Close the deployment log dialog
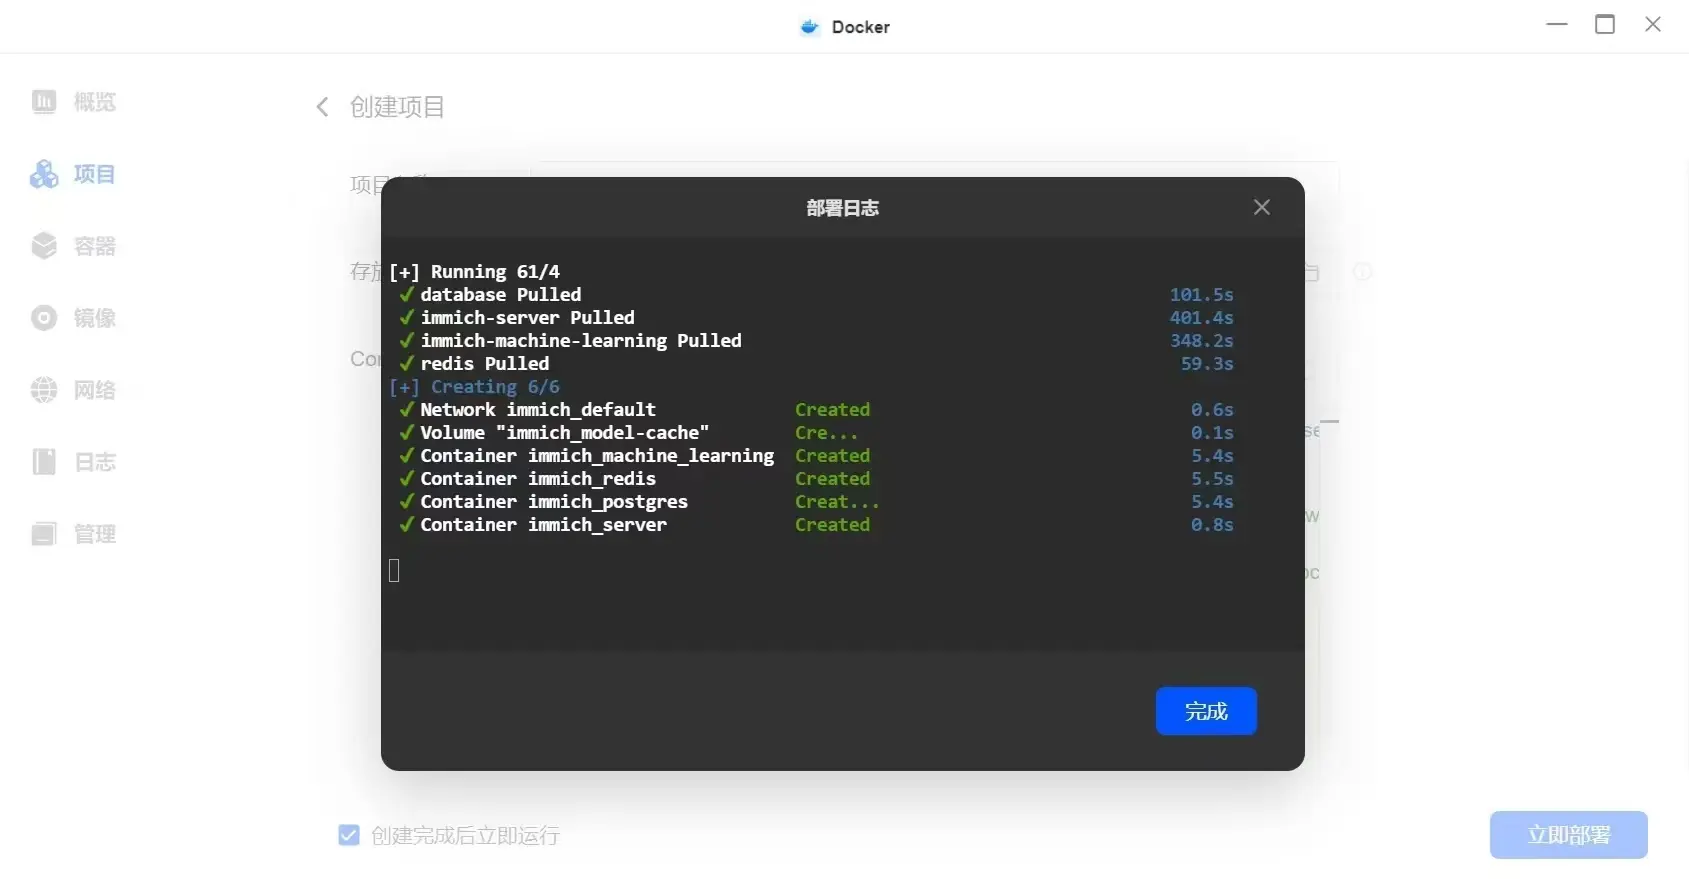1689x879 pixels. click(1261, 207)
